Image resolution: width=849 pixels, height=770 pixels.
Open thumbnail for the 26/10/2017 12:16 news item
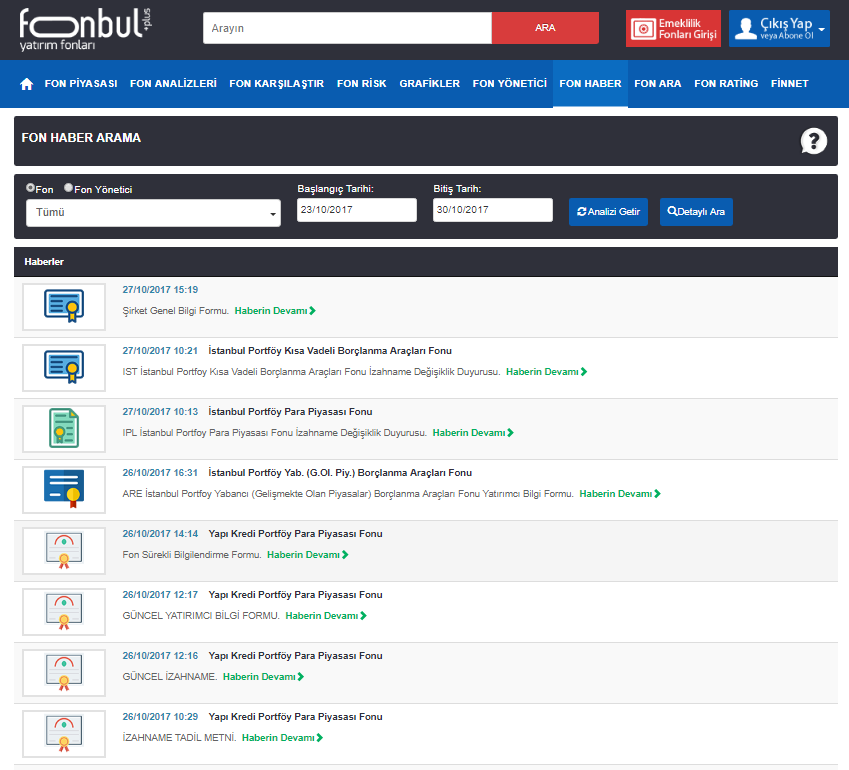(64, 673)
